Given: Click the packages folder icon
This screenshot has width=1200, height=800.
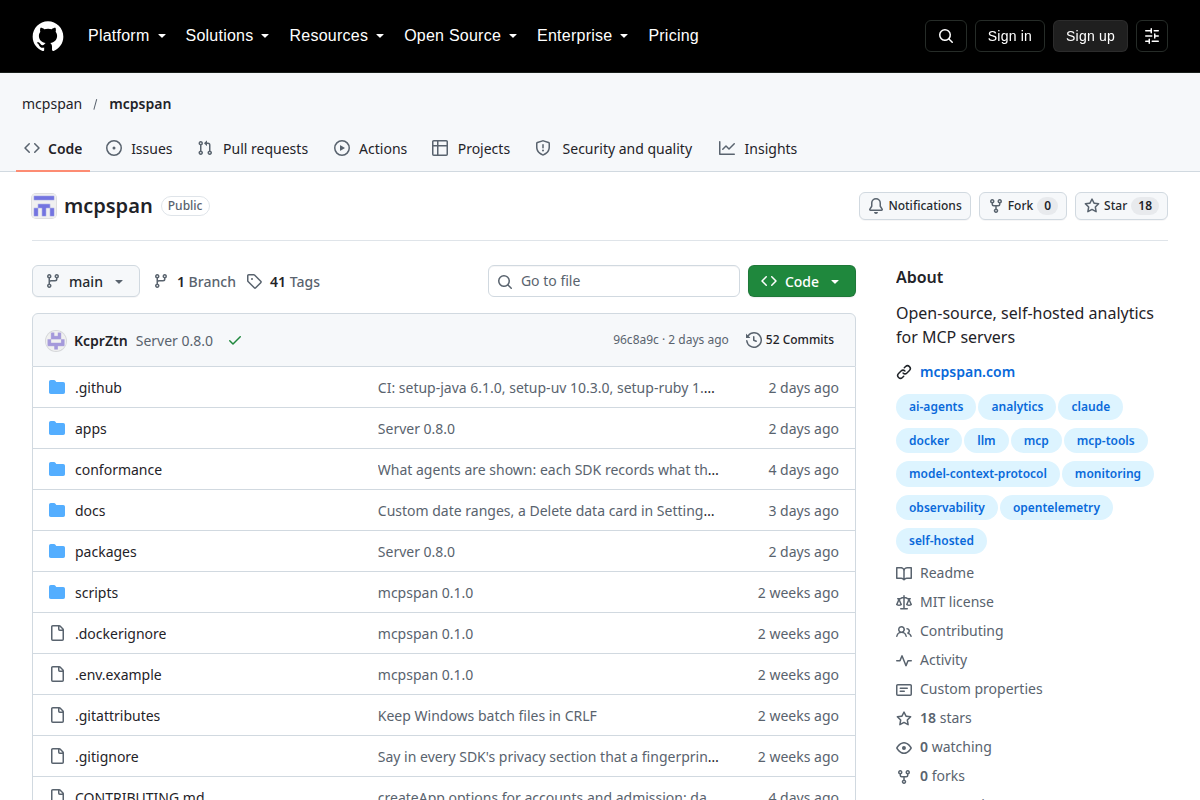Looking at the screenshot, I should click(x=57, y=552).
